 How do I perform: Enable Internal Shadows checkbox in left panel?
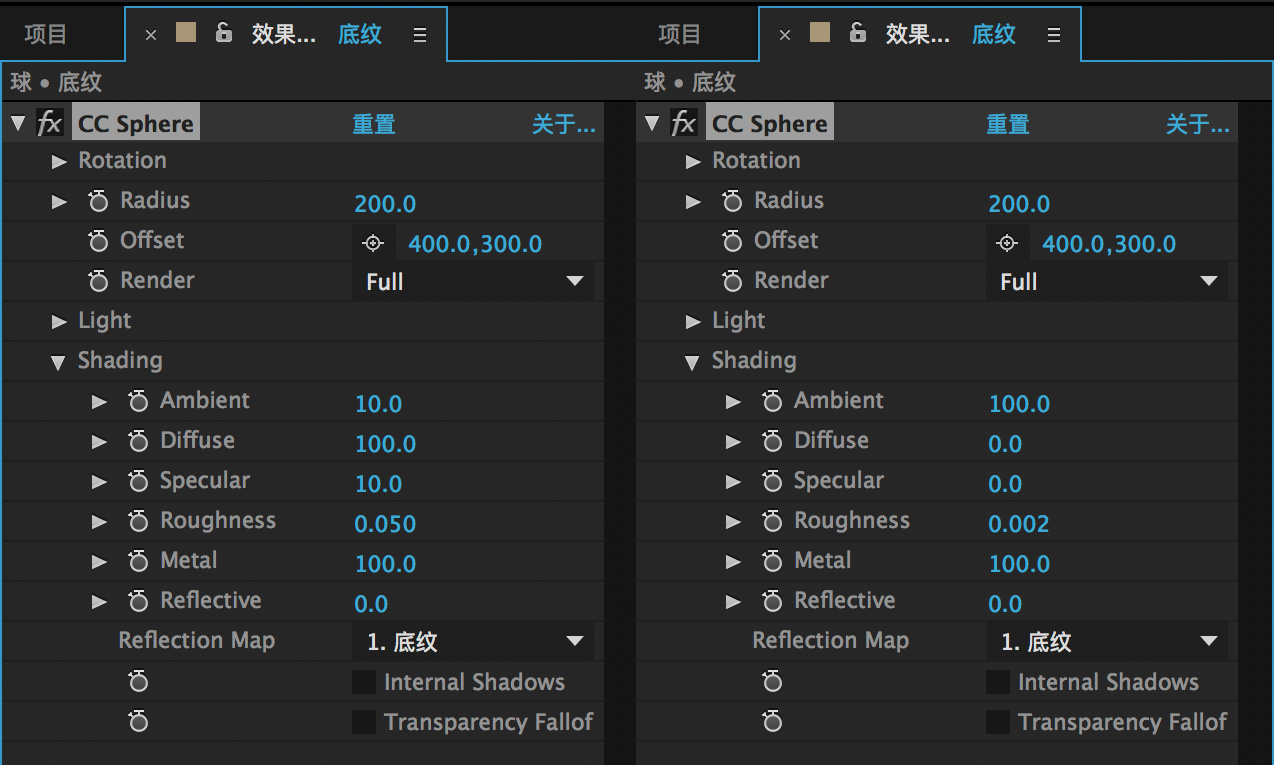point(364,682)
